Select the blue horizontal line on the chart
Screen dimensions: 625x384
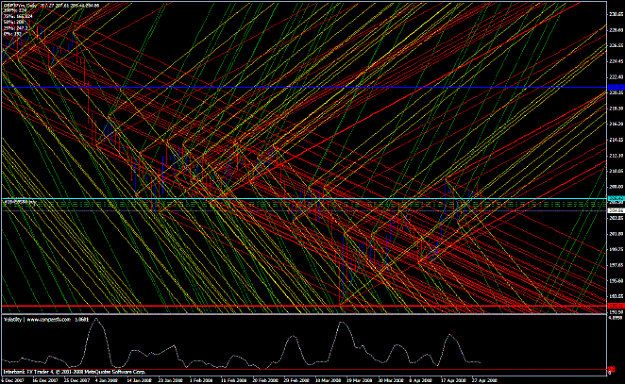pos(303,87)
